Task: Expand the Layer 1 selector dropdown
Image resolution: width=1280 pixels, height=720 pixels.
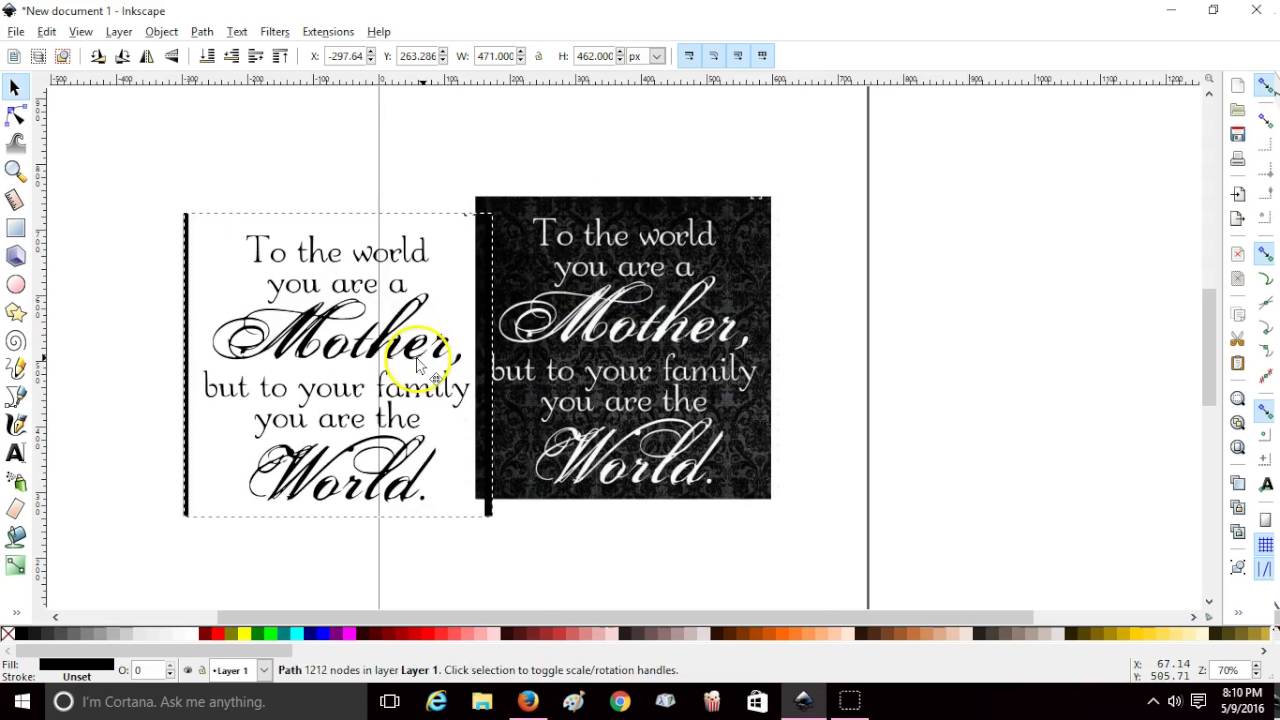Action: tap(264, 670)
